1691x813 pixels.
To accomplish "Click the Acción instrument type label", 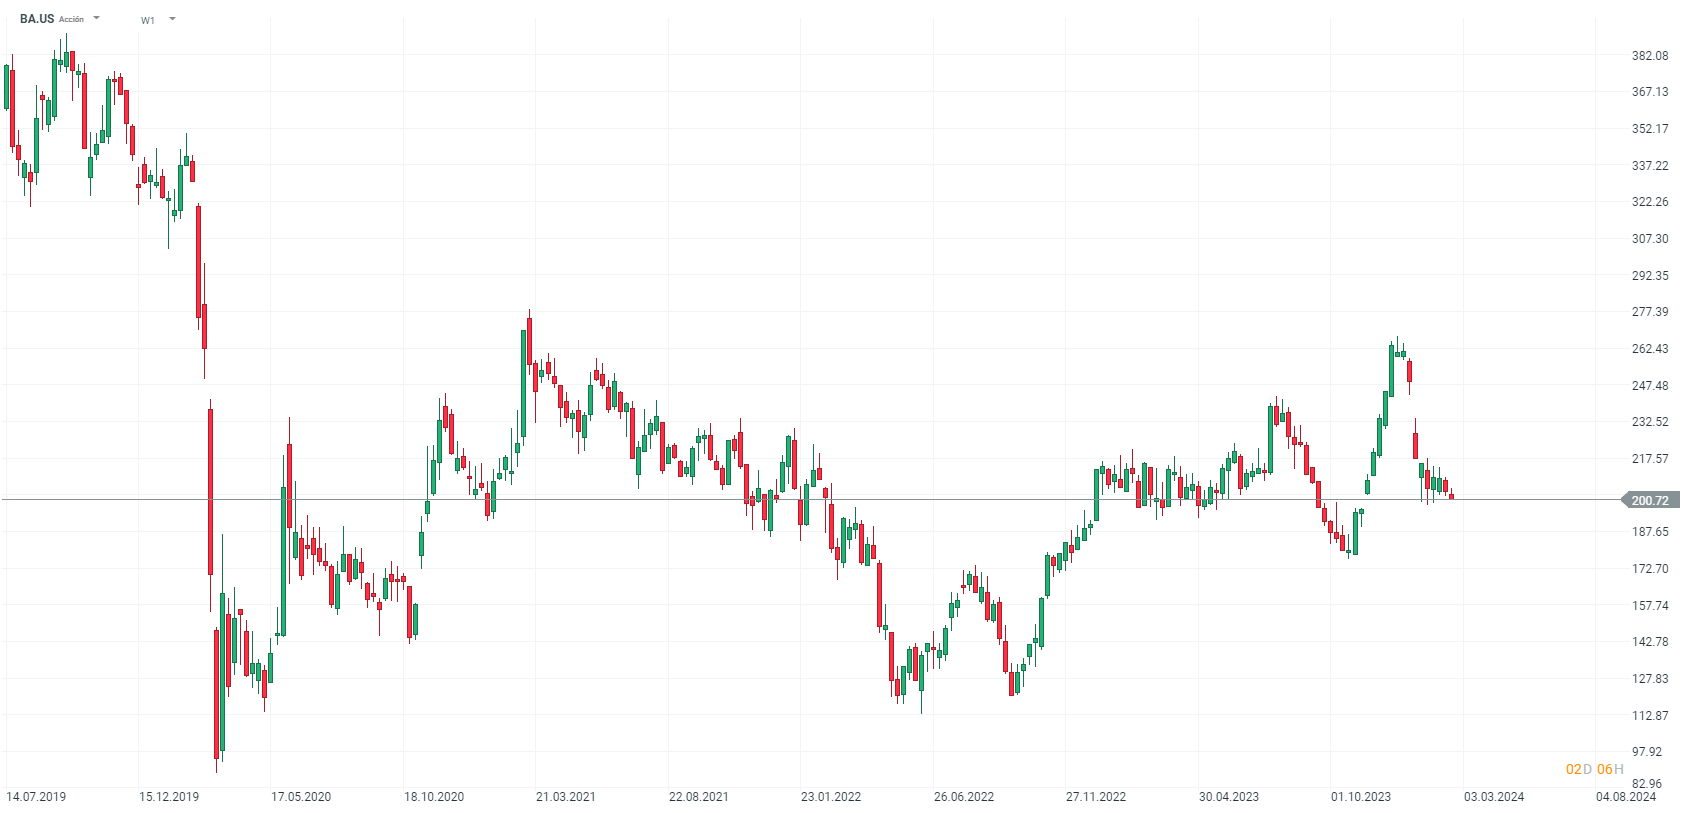I will (72, 19).
